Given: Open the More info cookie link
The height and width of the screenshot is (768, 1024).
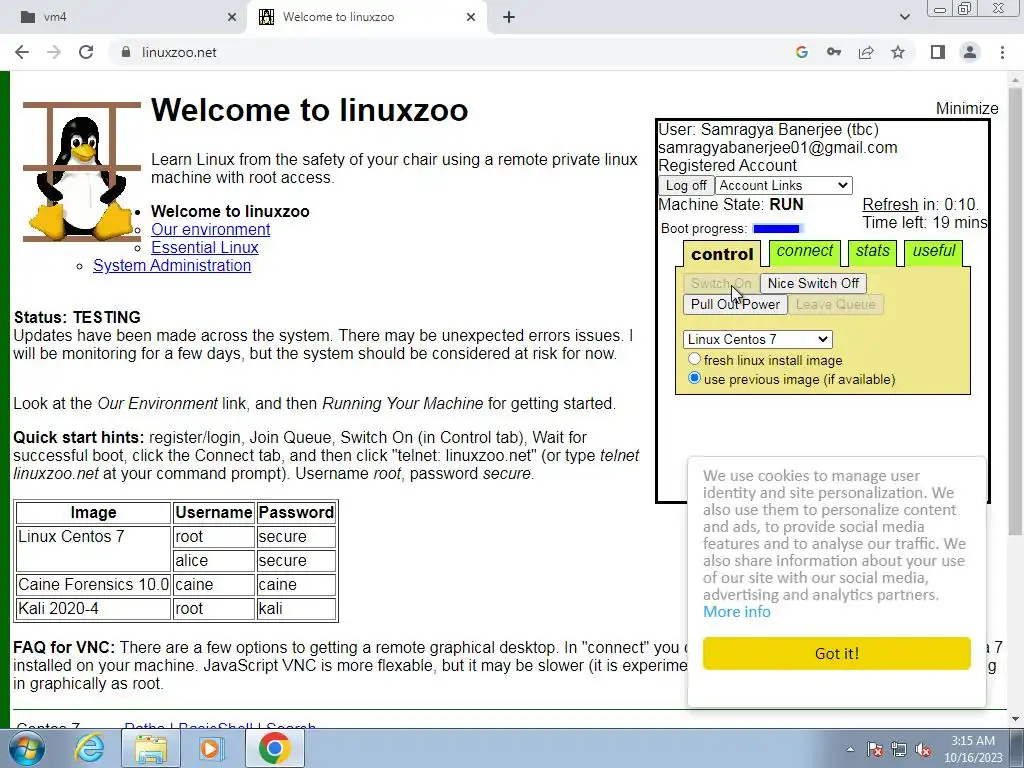Looking at the screenshot, I should click(x=737, y=612).
